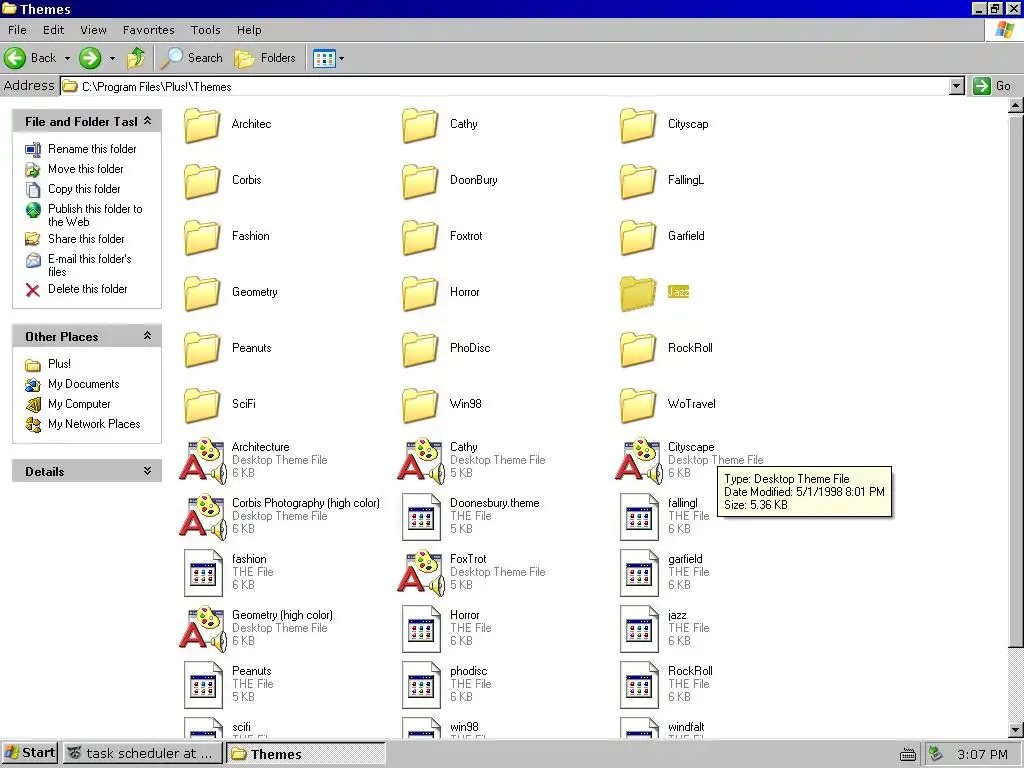Open the Address bar dropdown list

956,86
